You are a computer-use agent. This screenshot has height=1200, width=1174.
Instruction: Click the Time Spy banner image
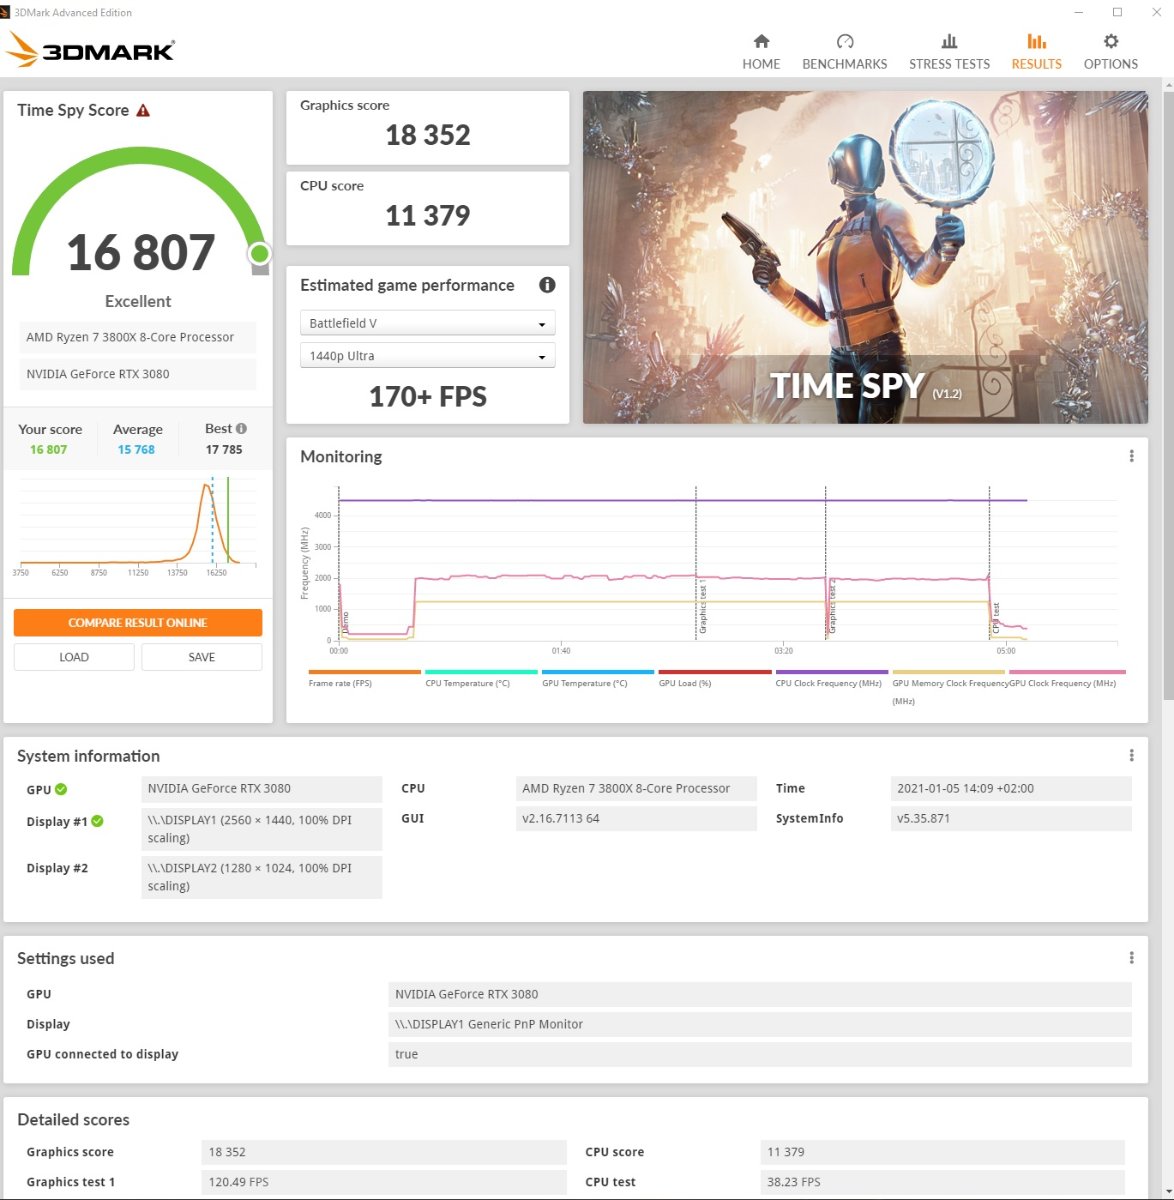865,257
